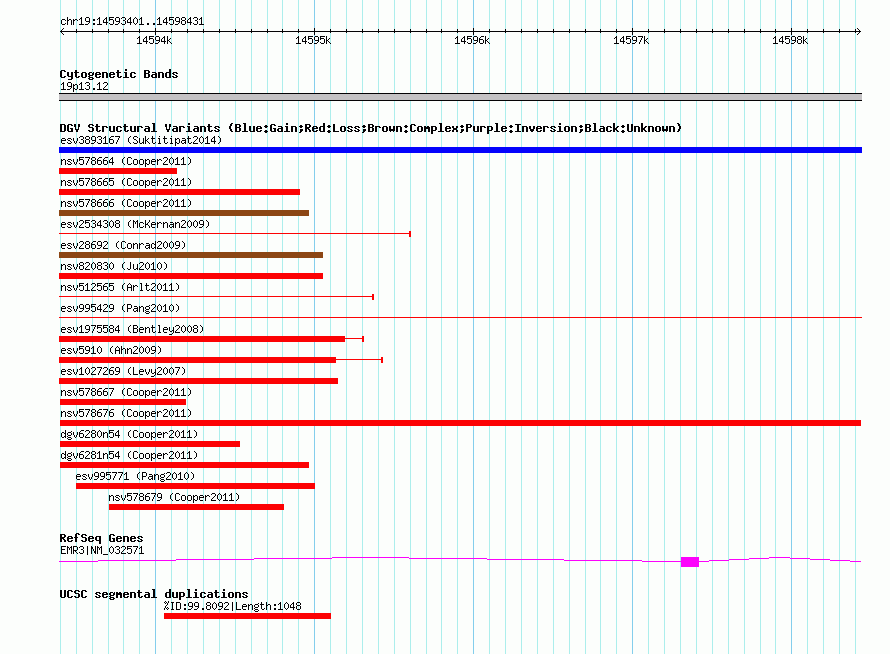Select the esv1975584 (Bentley2008) label

[x=132, y=329]
